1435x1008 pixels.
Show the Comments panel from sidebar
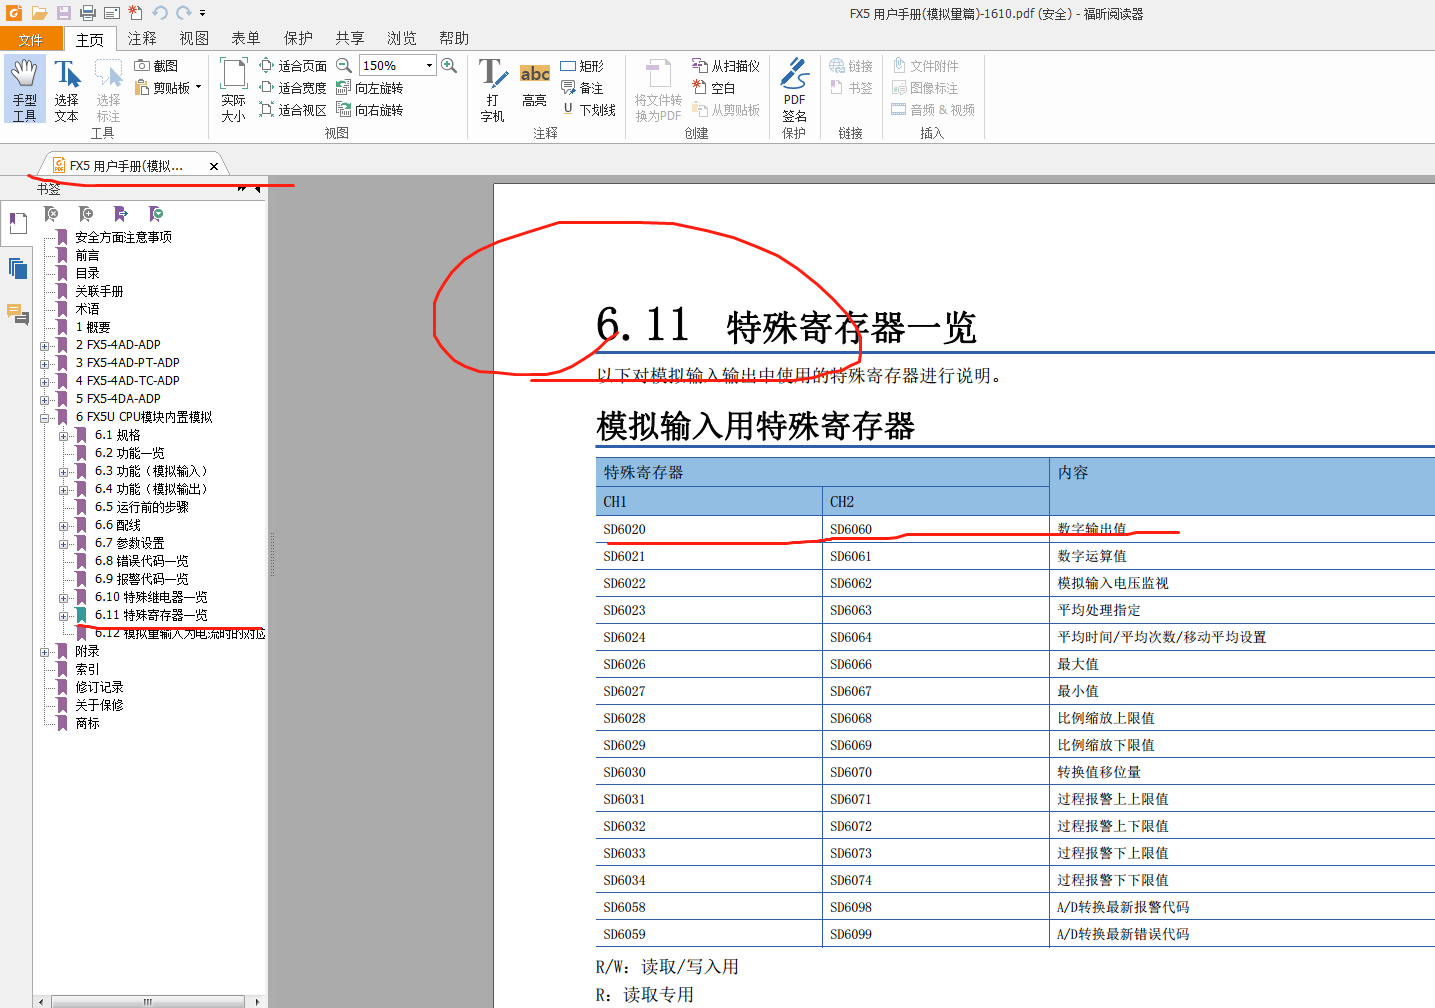pos(17,314)
